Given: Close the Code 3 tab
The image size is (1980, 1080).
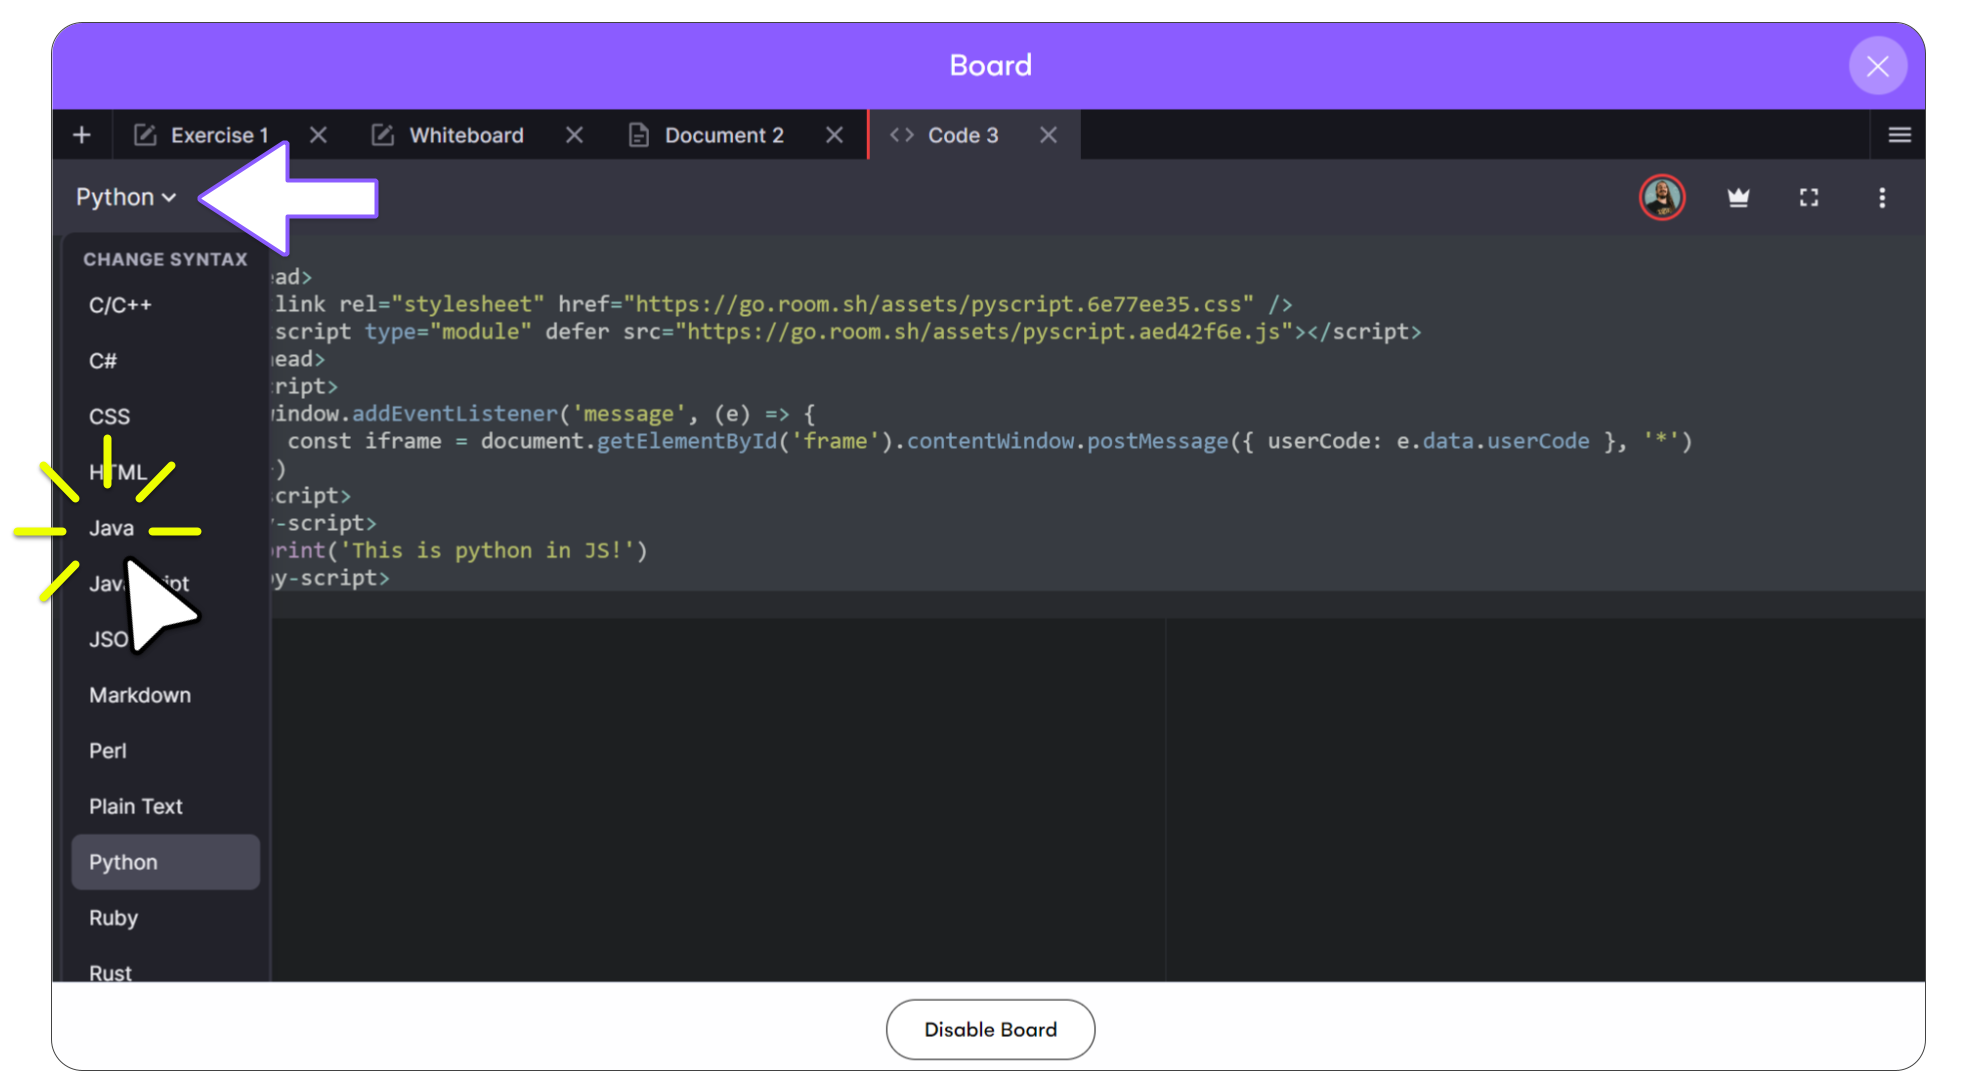Looking at the screenshot, I should [1048, 135].
